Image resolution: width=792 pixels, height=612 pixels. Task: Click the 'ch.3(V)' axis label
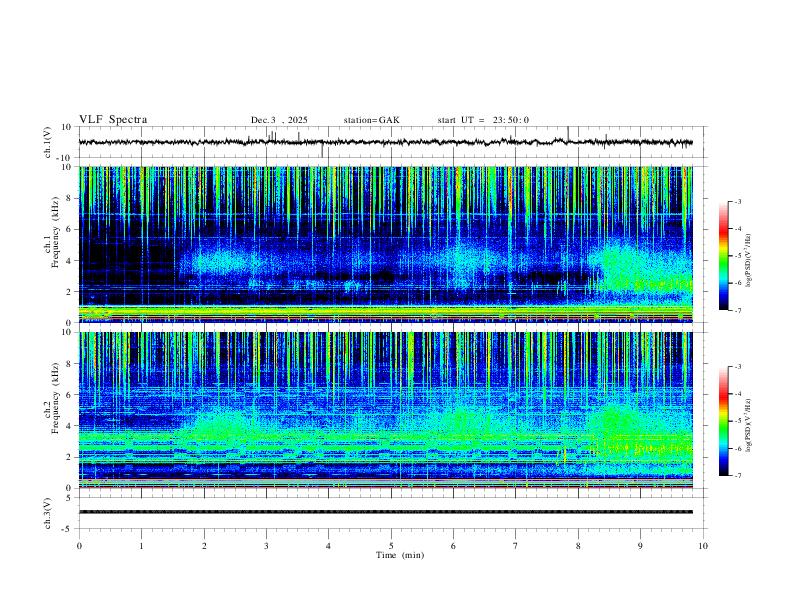tap(48, 514)
